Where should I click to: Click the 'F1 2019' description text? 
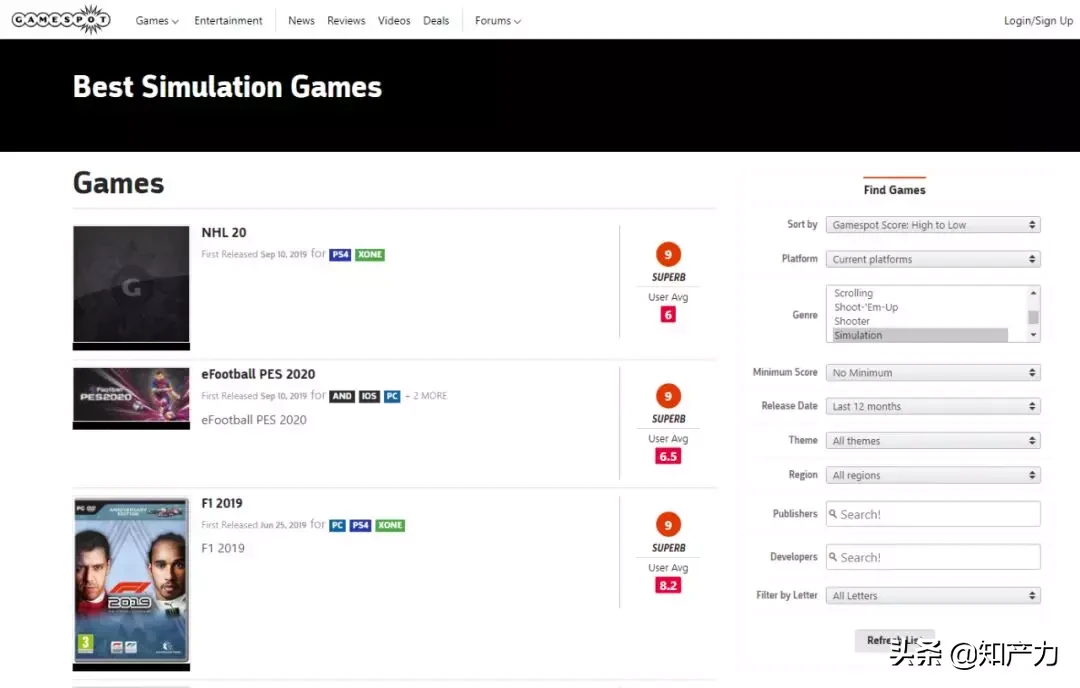tap(222, 549)
